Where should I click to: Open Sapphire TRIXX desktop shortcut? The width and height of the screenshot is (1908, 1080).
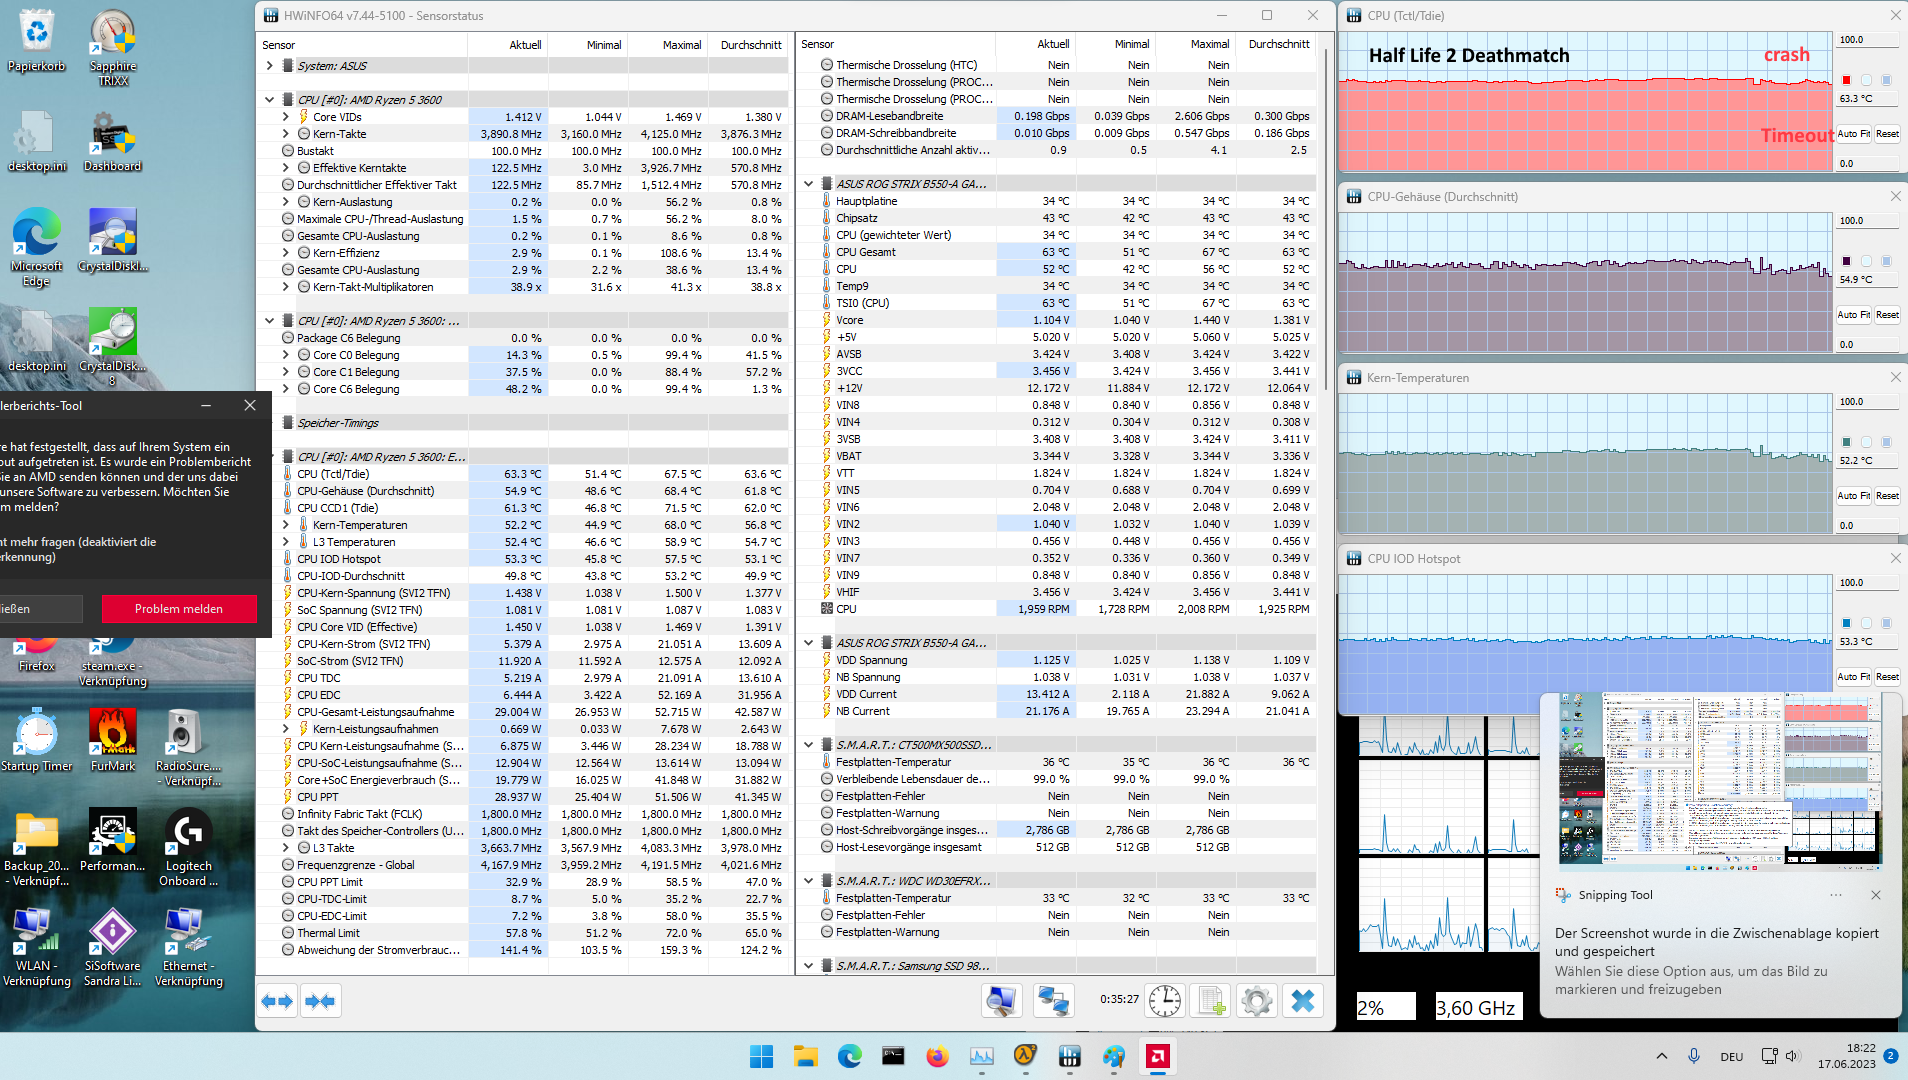coord(113,48)
